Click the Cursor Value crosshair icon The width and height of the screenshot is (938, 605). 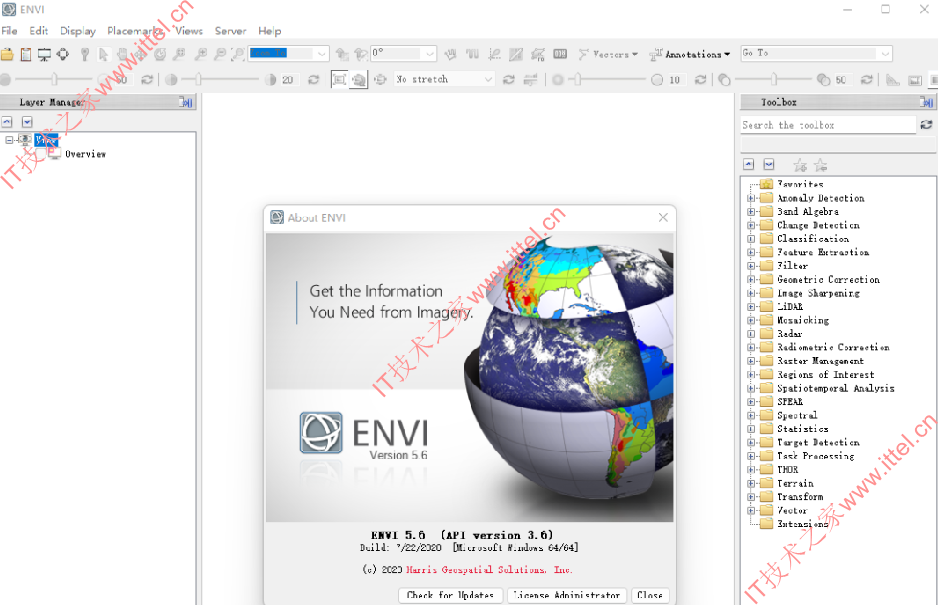[x=63, y=54]
